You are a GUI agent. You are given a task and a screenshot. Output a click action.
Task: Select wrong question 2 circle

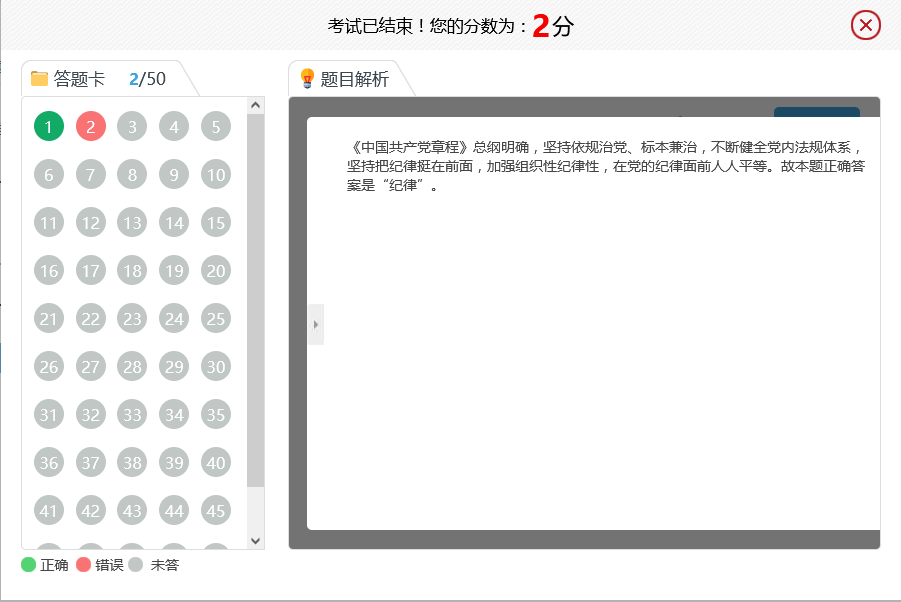coord(91,126)
